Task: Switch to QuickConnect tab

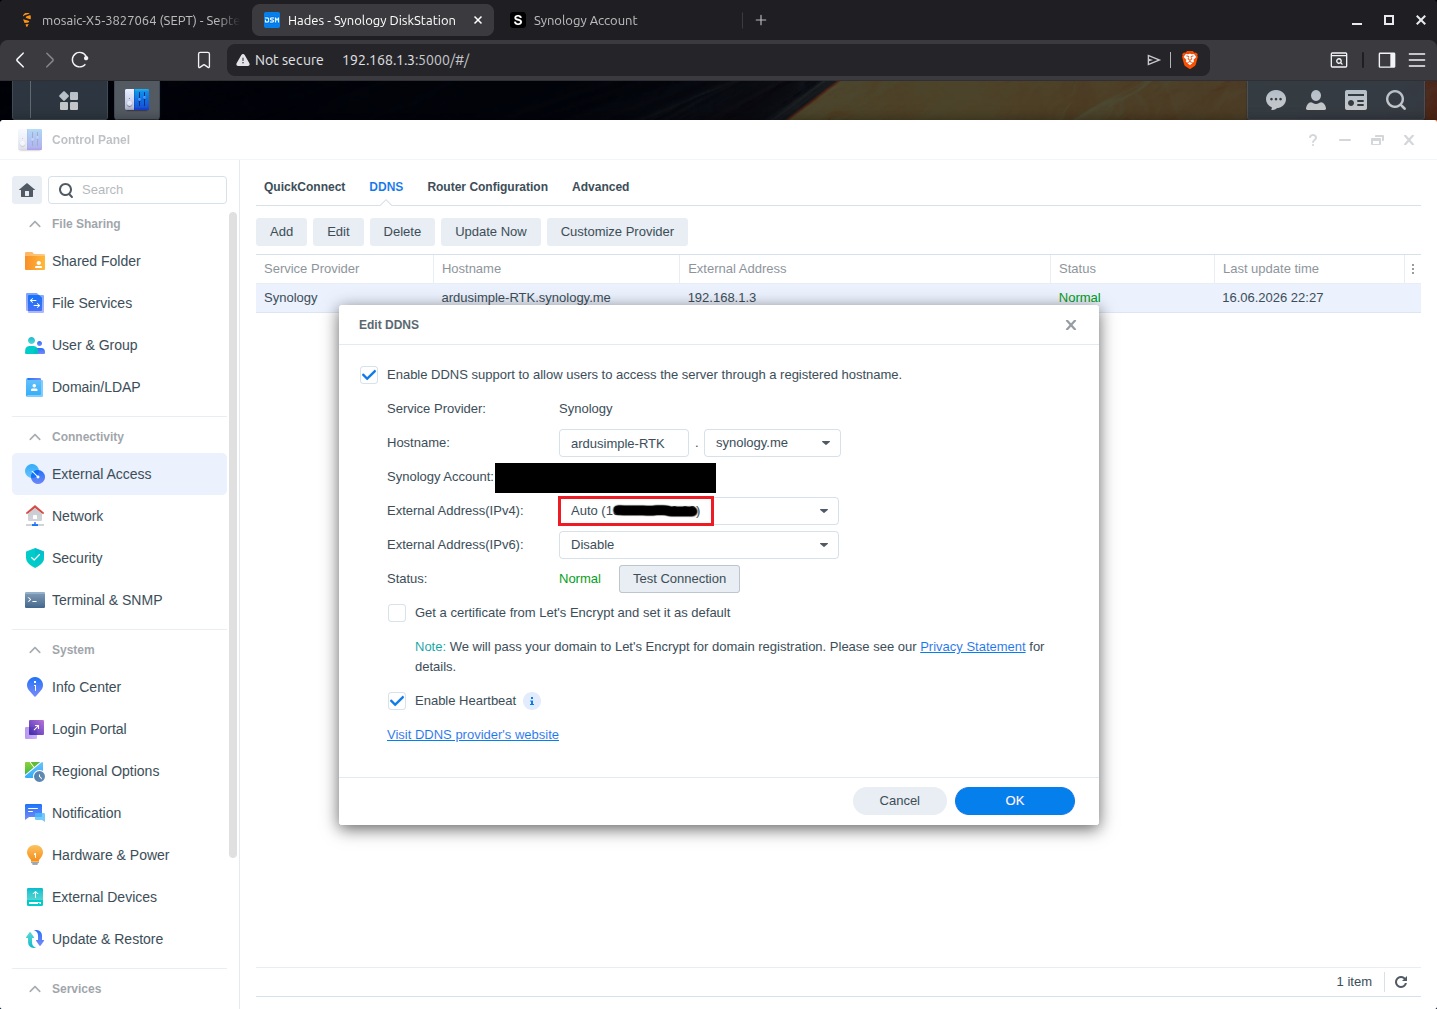Action: click(304, 187)
